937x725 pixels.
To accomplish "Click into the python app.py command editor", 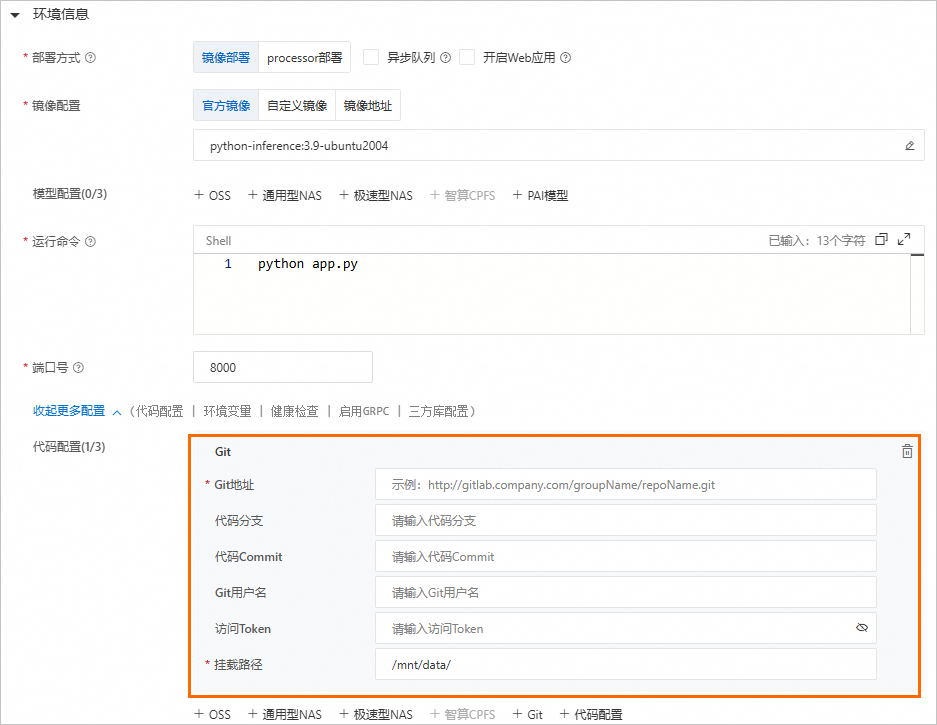I will 552,293.
